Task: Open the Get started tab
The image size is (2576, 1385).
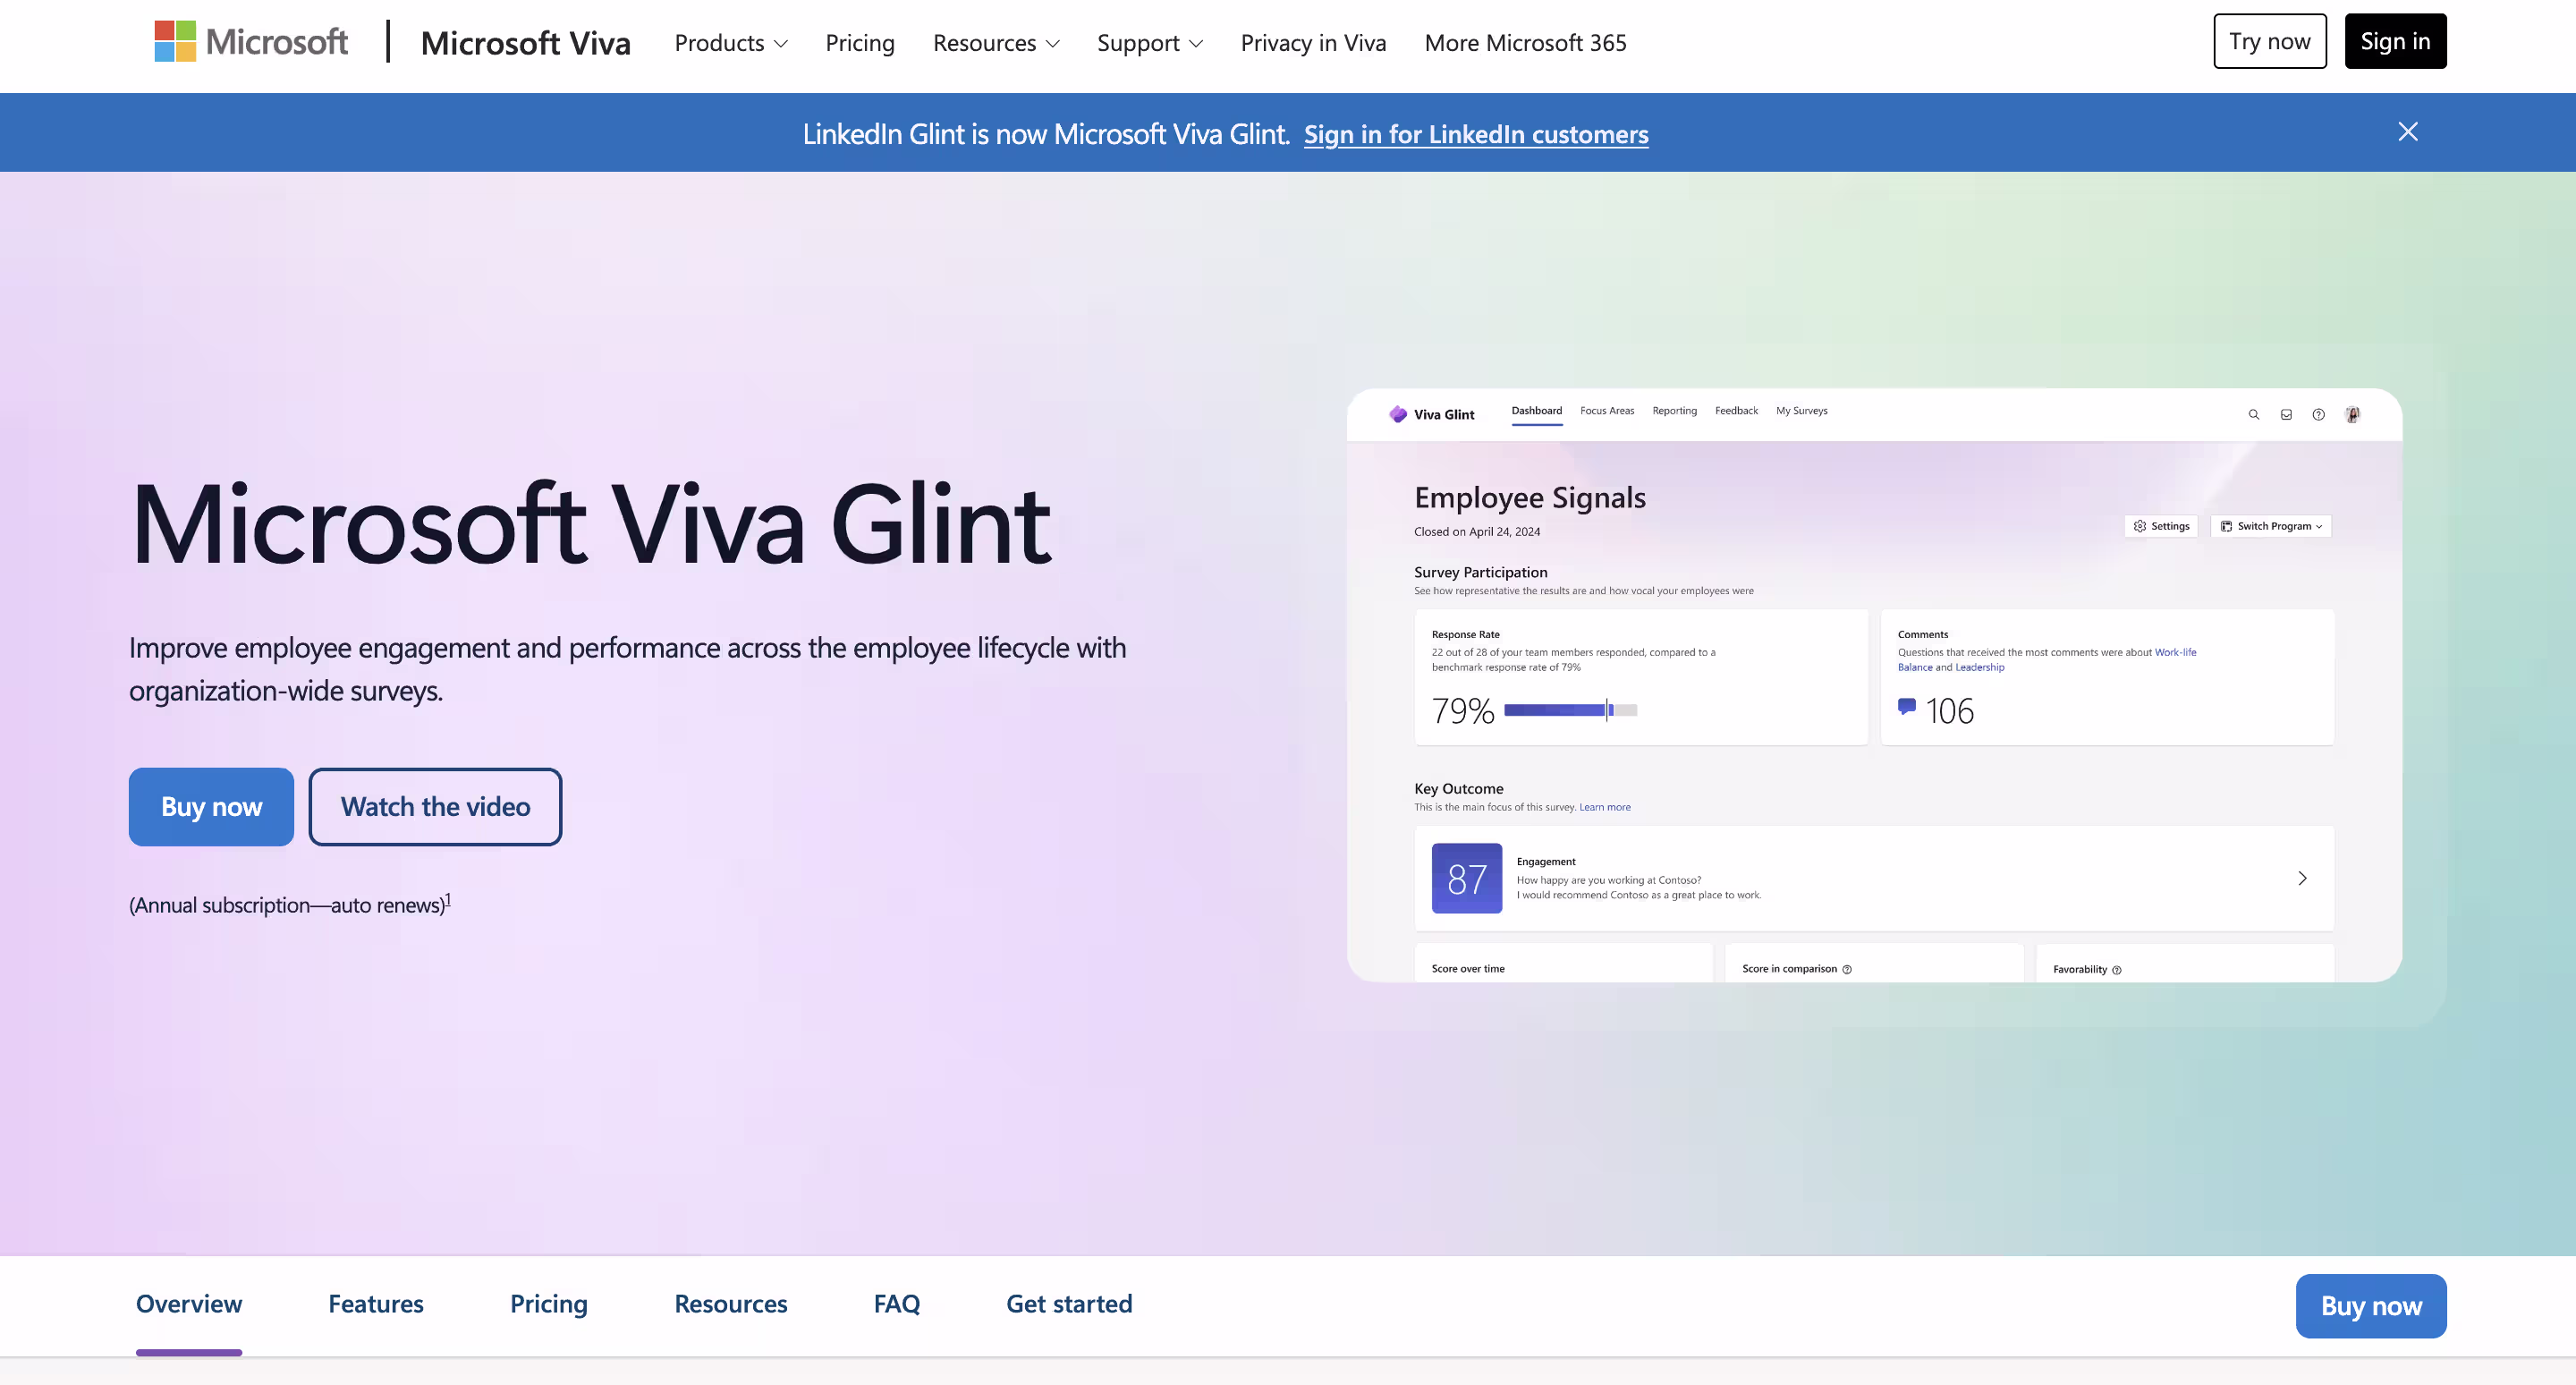Action: 1069,1303
